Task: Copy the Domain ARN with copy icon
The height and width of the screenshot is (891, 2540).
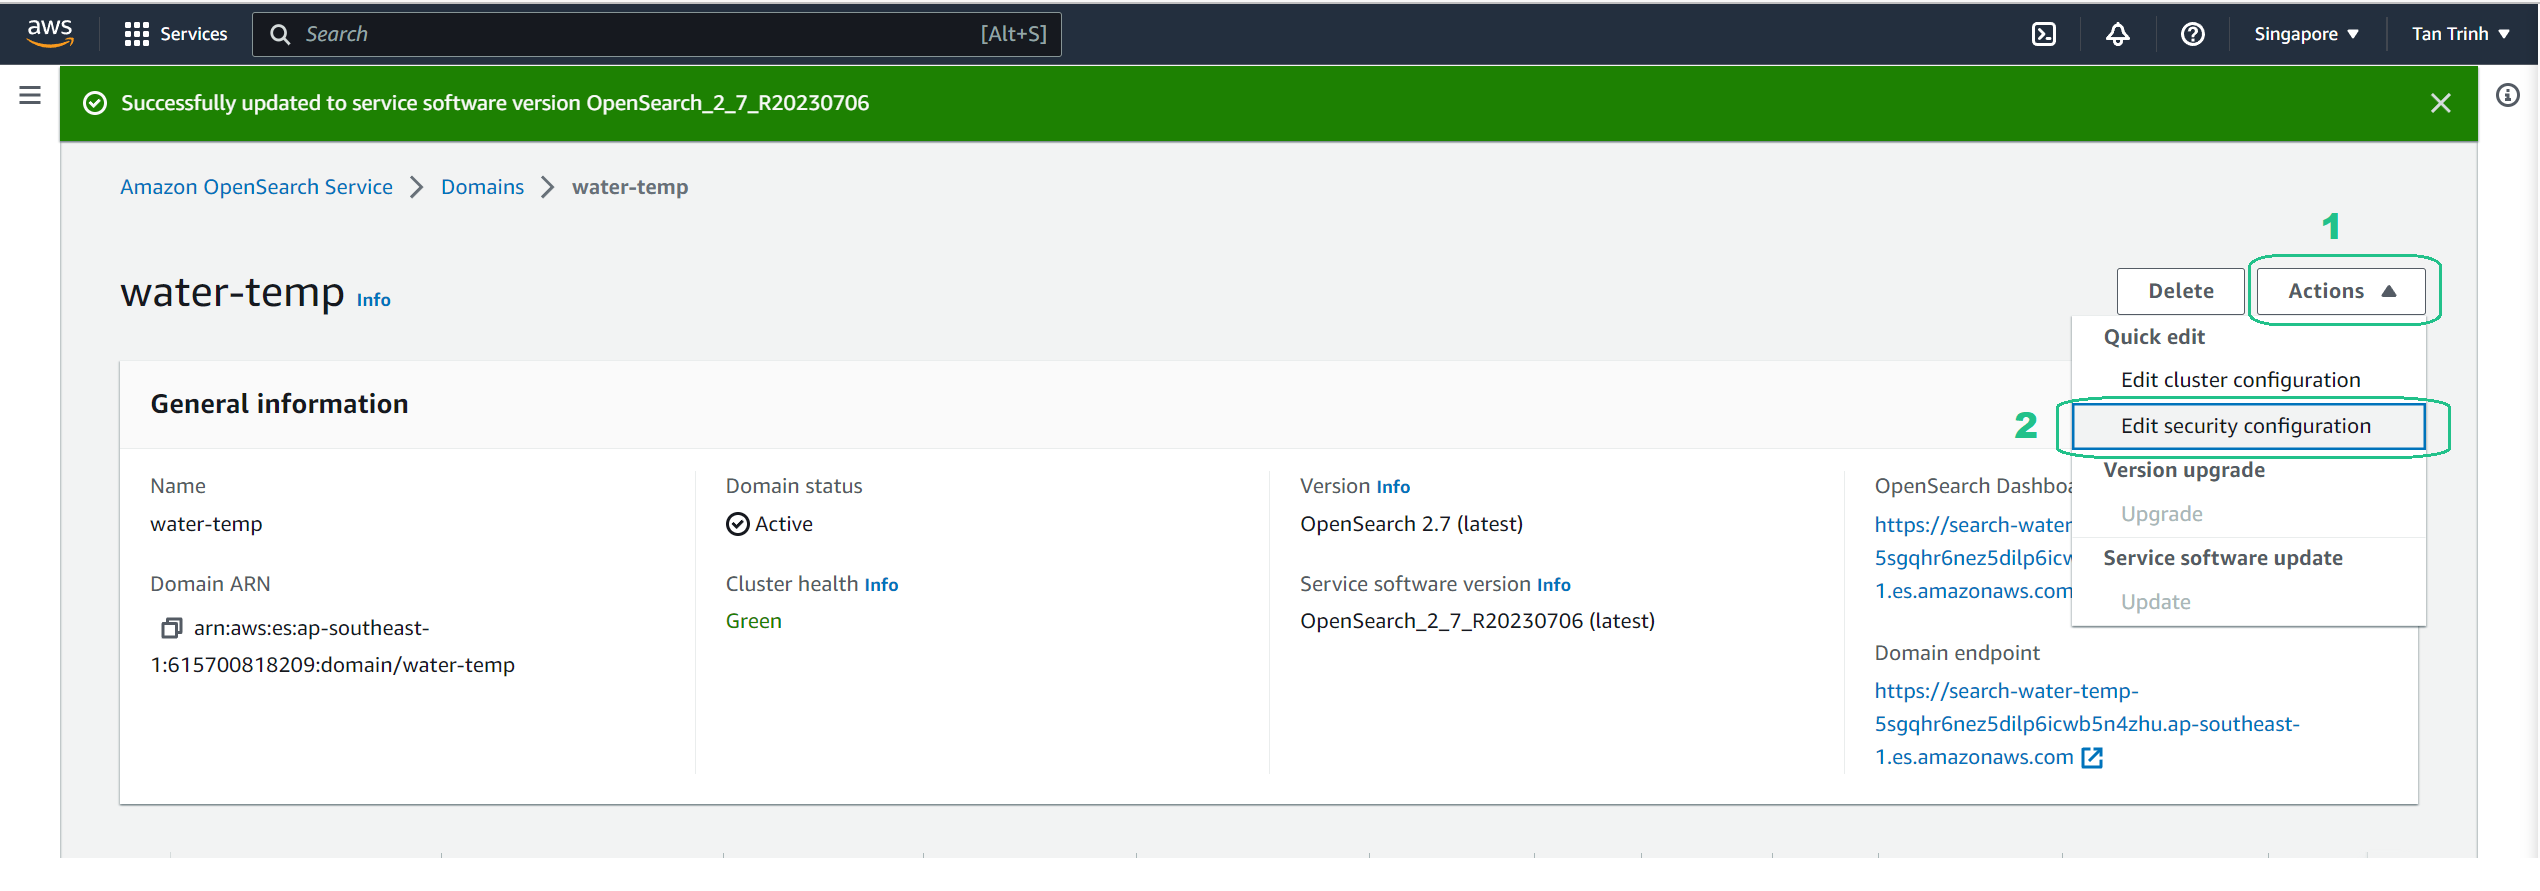Action: coord(171,628)
